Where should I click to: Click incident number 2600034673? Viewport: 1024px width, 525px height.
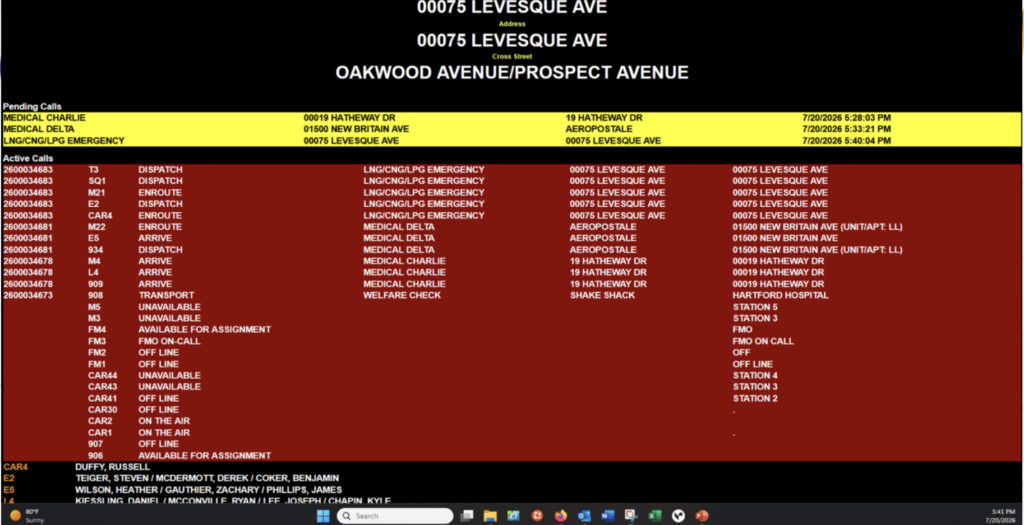click(x=27, y=295)
